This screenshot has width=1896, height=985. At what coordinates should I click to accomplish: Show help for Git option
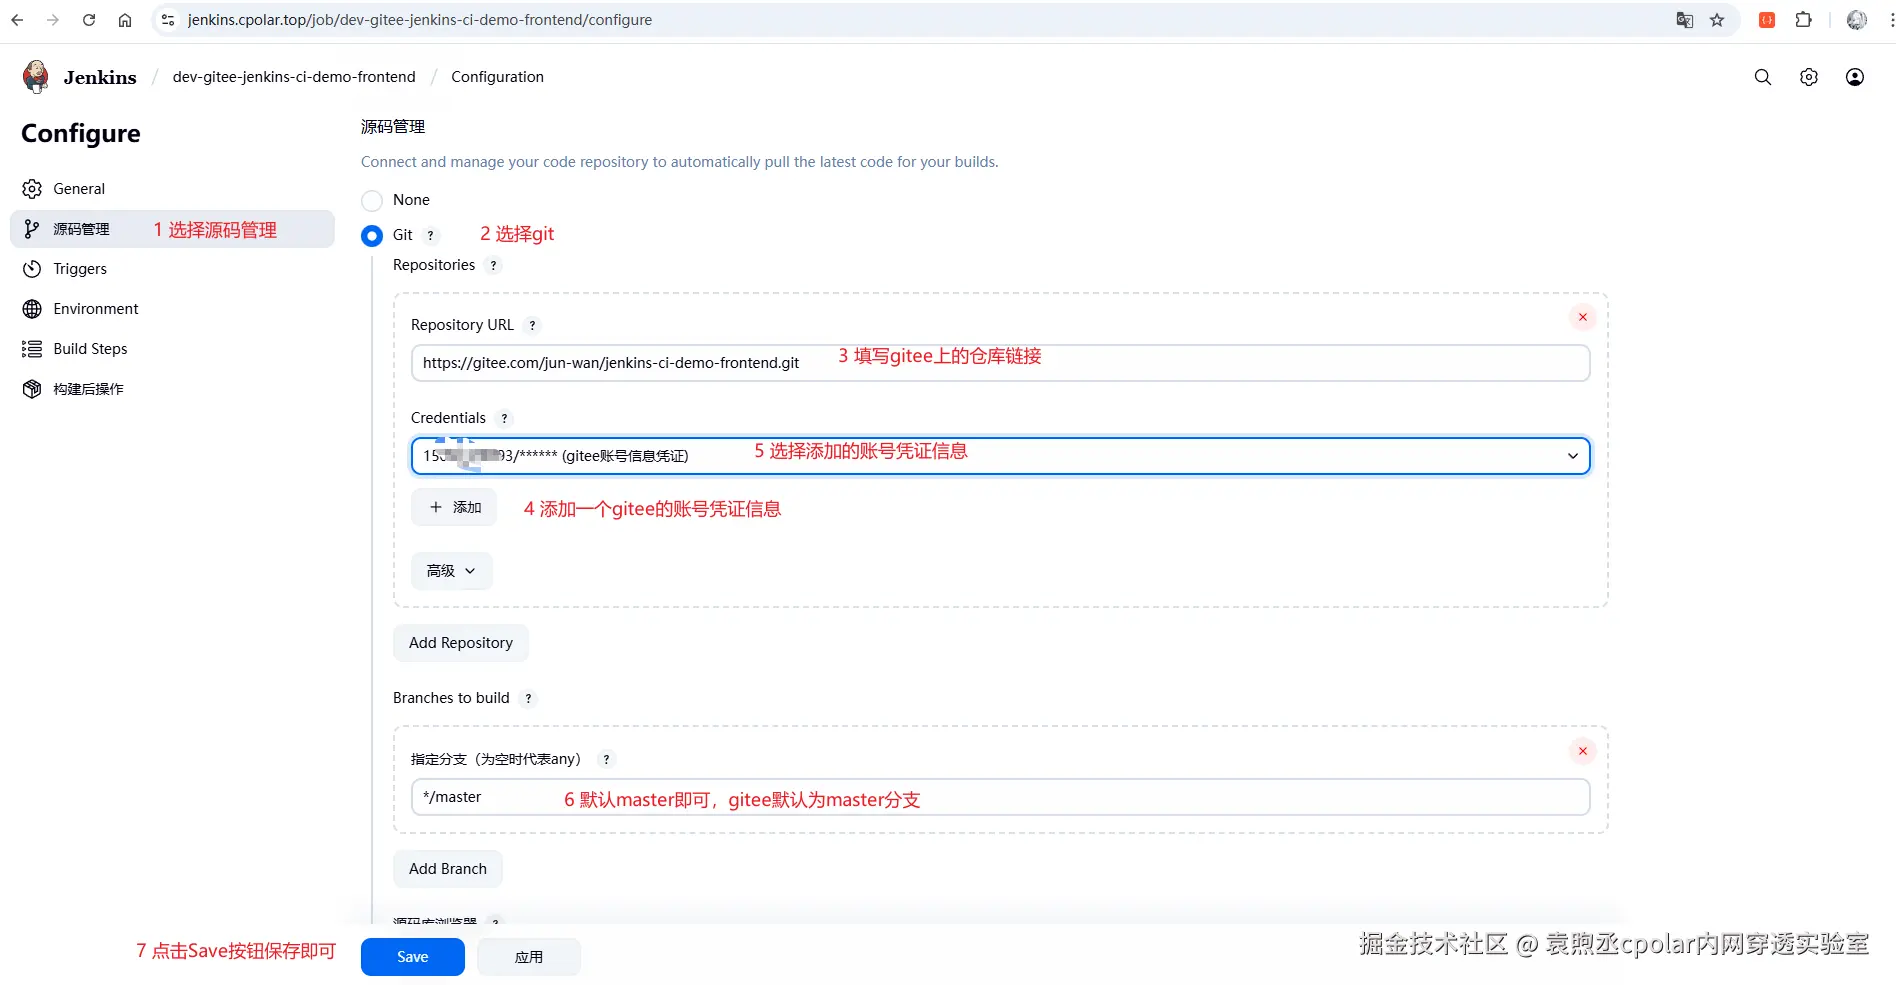pyautogui.click(x=431, y=236)
